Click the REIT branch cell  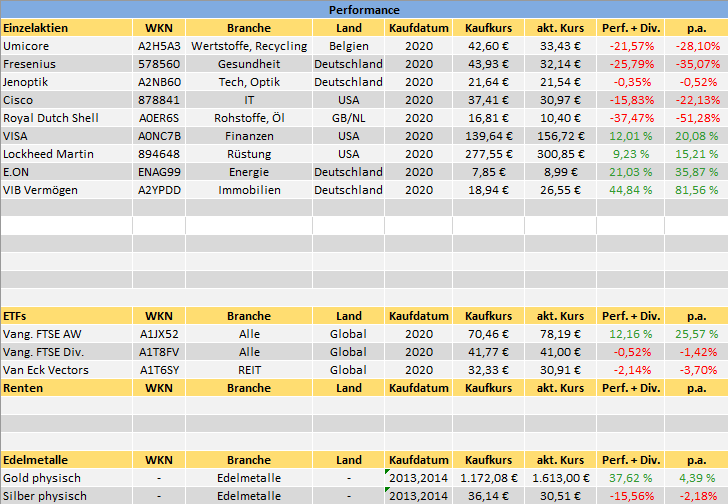click(249, 370)
